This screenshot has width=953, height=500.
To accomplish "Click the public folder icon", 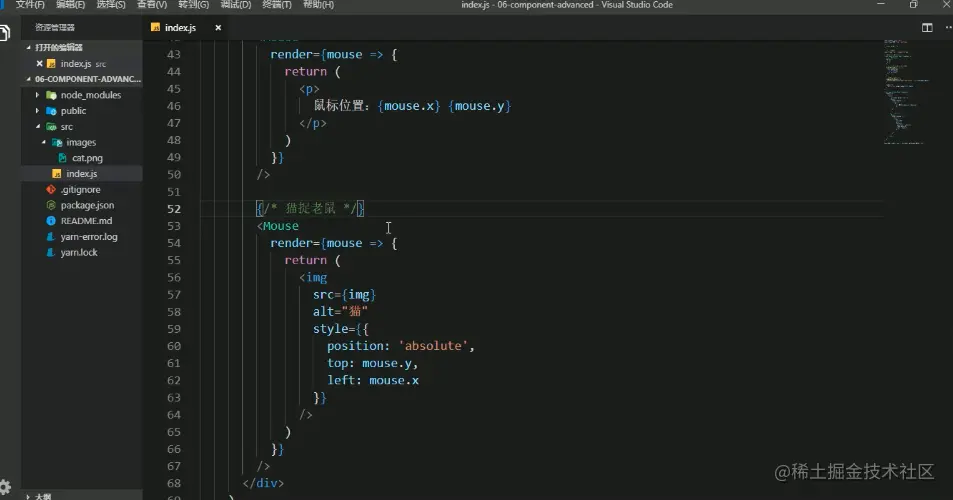I will pos(52,111).
